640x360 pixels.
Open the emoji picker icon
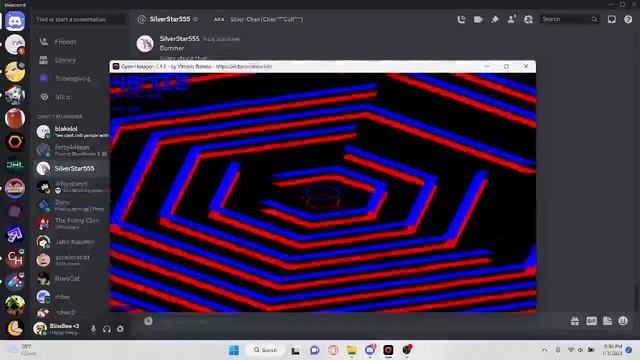pyautogui.click(x=623, y=321)
